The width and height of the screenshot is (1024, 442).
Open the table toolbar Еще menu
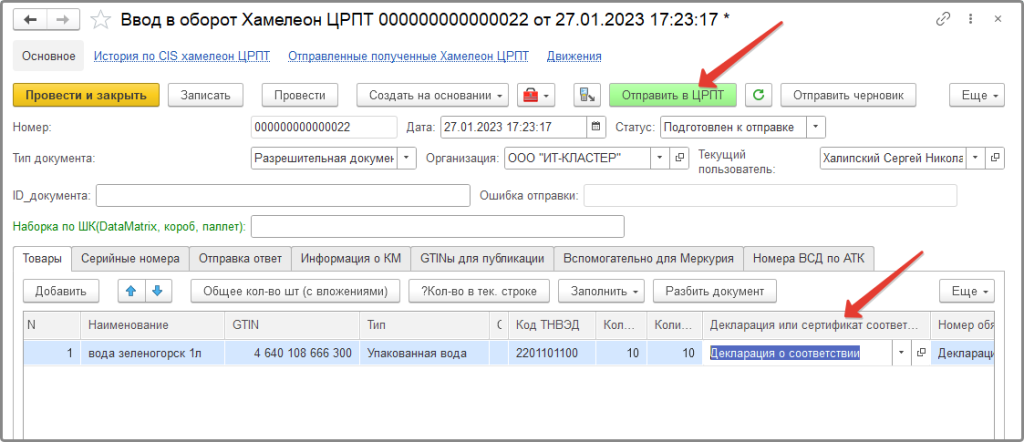point(967,291)
